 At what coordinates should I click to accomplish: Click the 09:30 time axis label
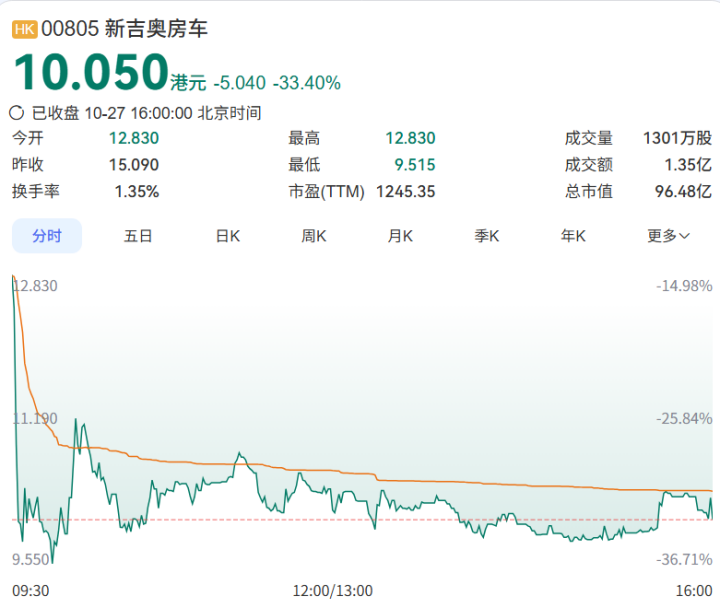click(30, 591)
